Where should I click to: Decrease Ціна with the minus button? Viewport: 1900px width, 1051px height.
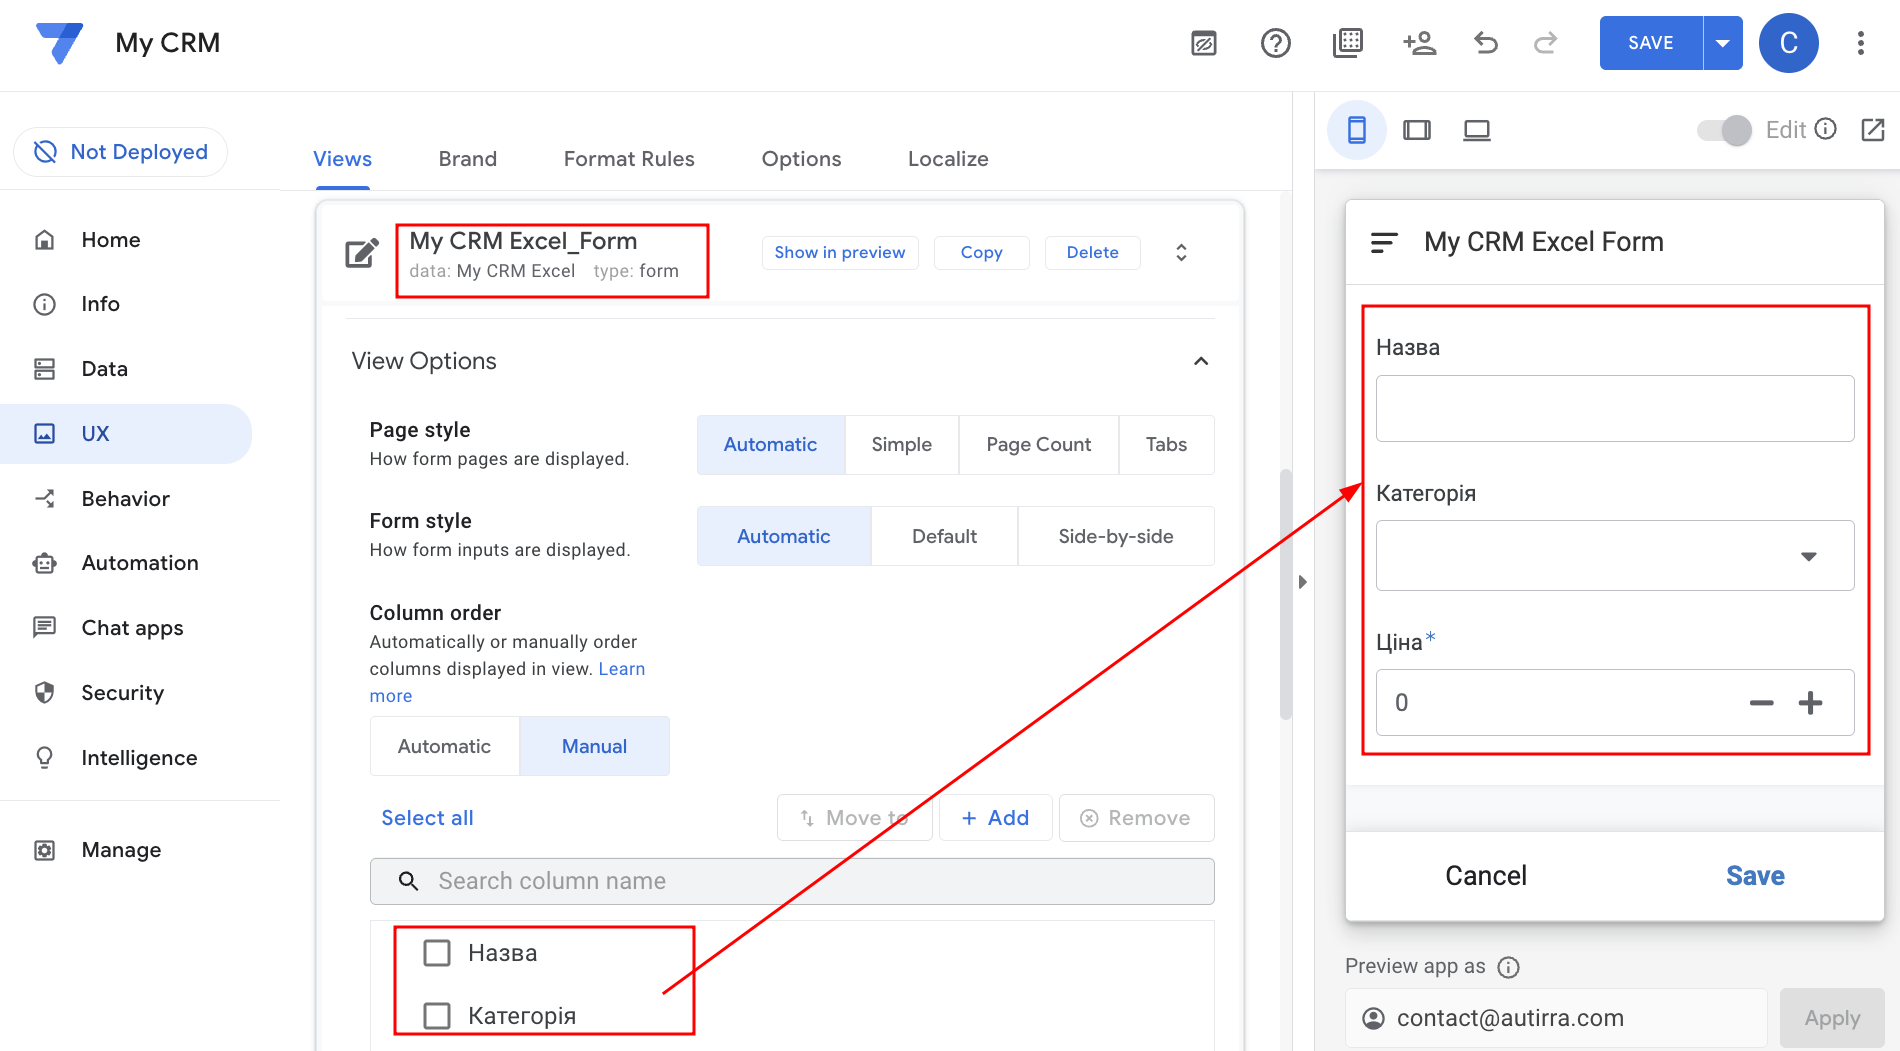[1761, 703]
